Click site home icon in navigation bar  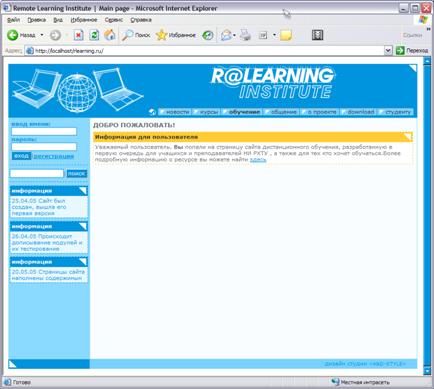coord(152,112)
